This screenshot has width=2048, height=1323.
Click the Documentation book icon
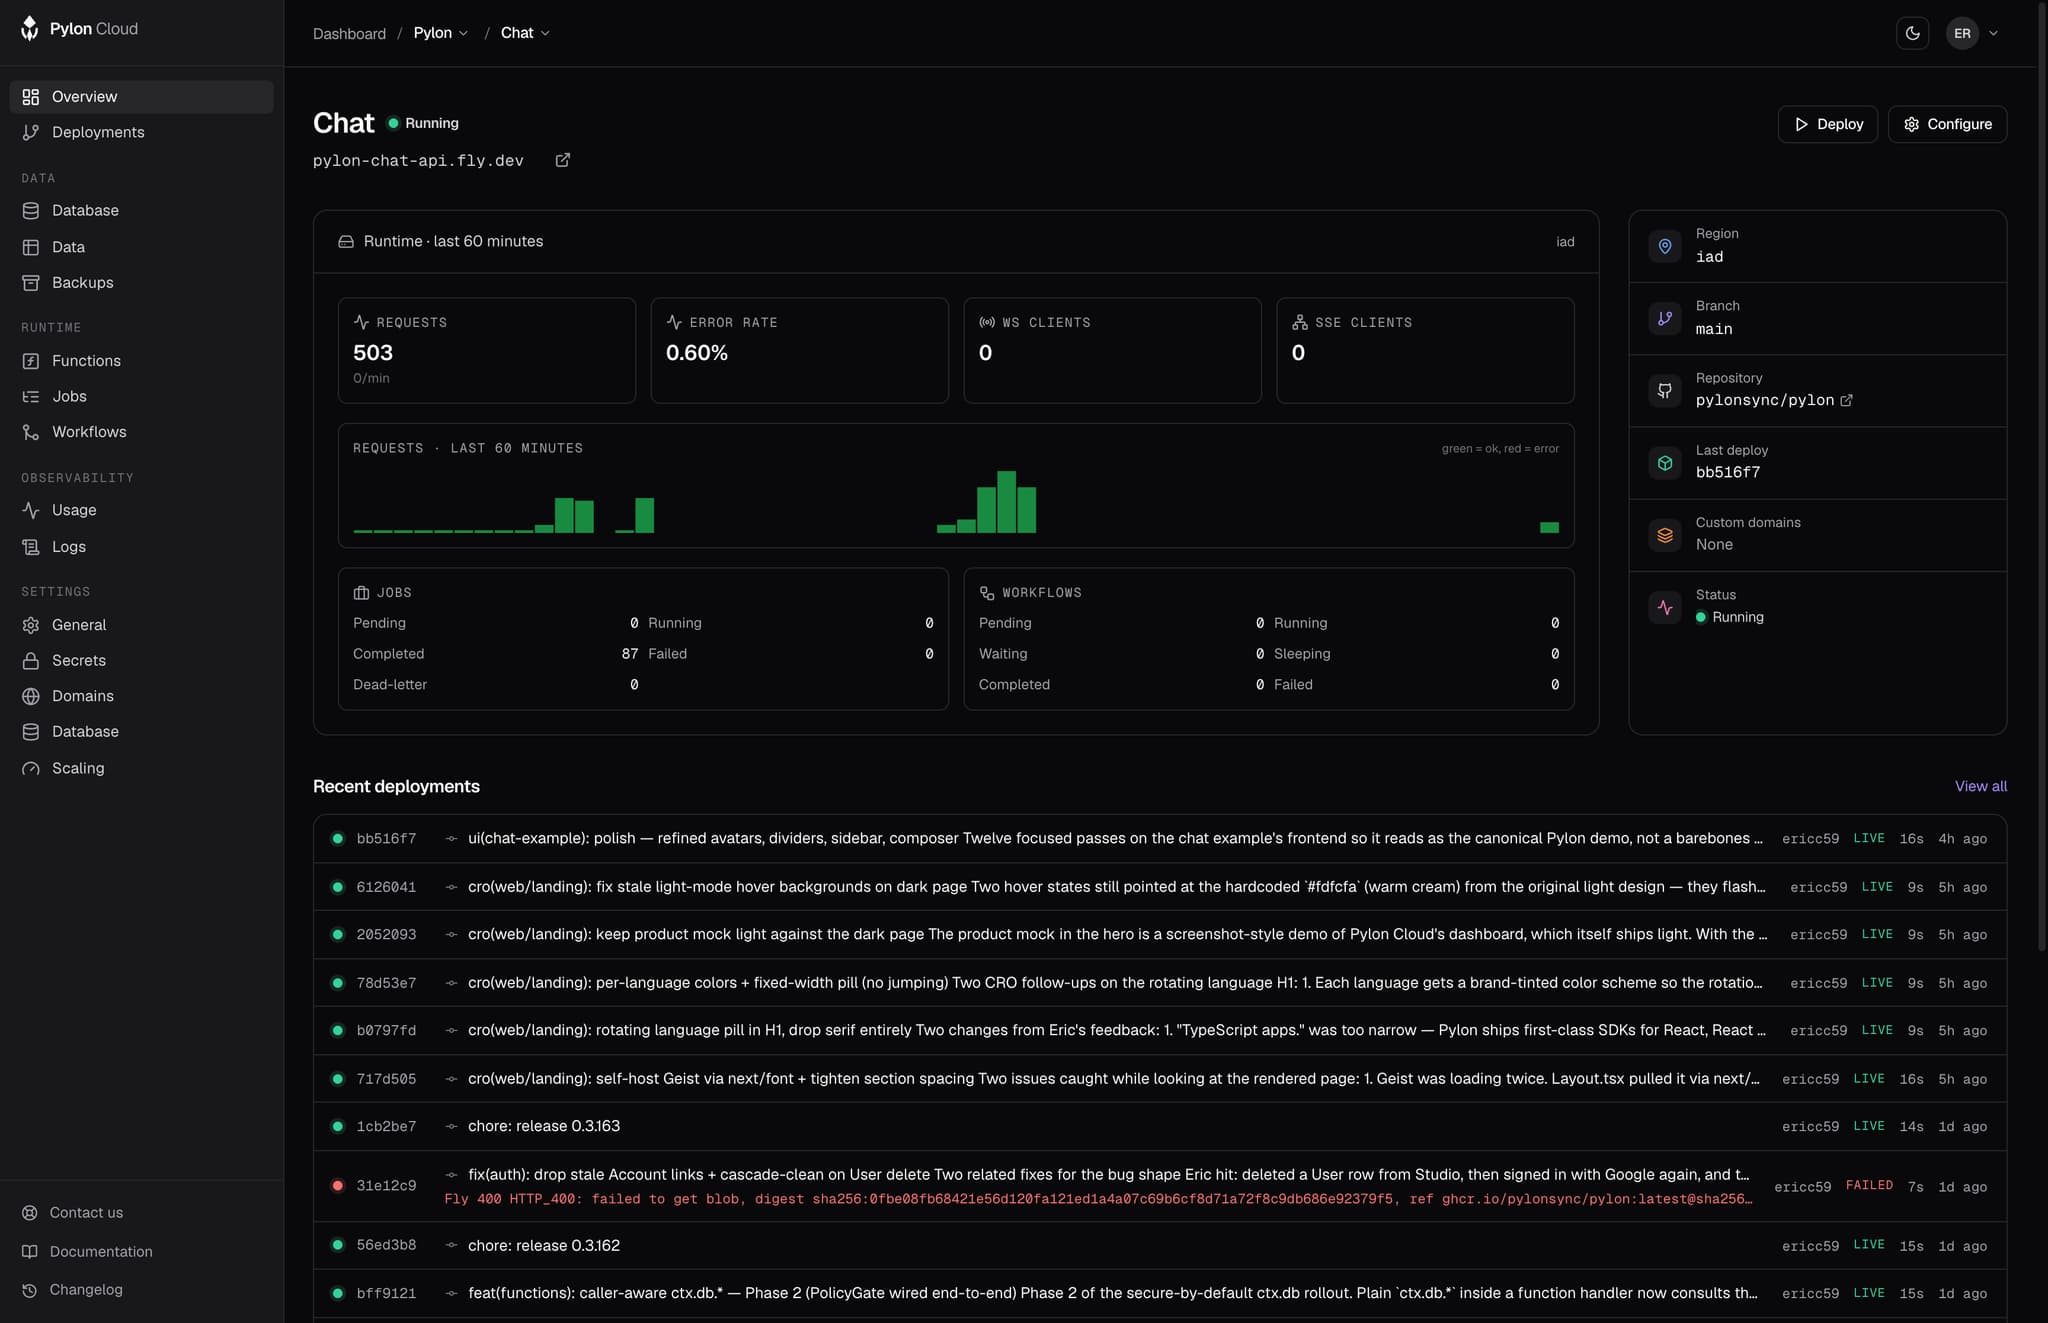point(30,1252)
